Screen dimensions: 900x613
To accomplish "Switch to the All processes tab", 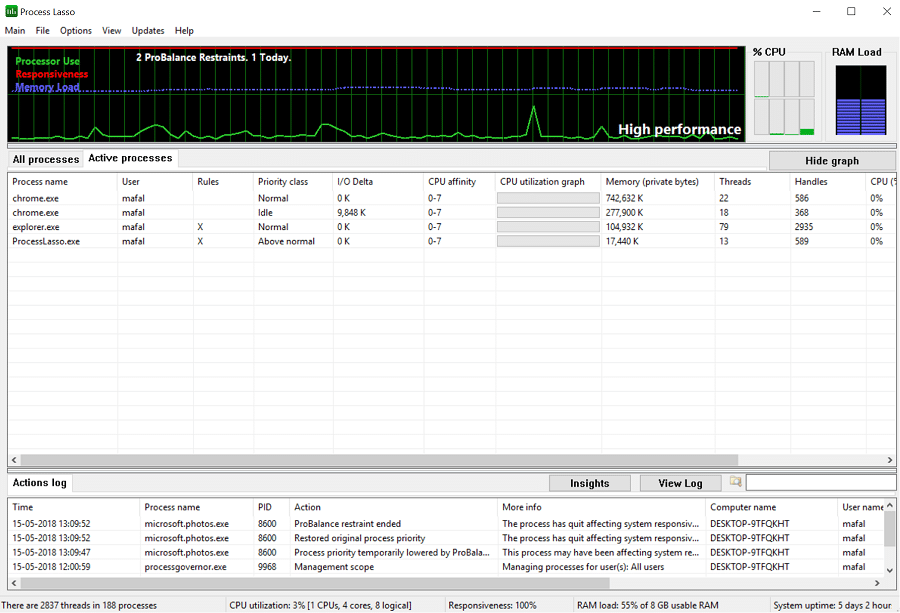I will pos(46,159).
